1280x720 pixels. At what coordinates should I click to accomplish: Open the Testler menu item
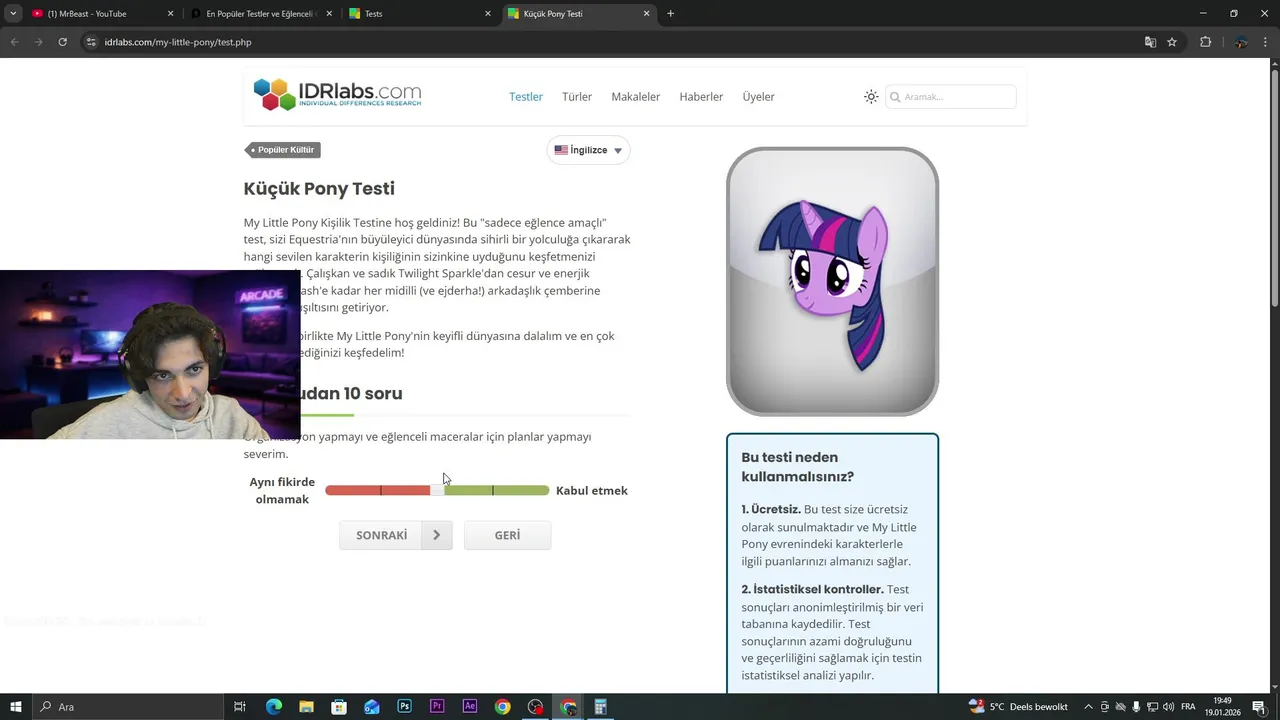[526, 97]
